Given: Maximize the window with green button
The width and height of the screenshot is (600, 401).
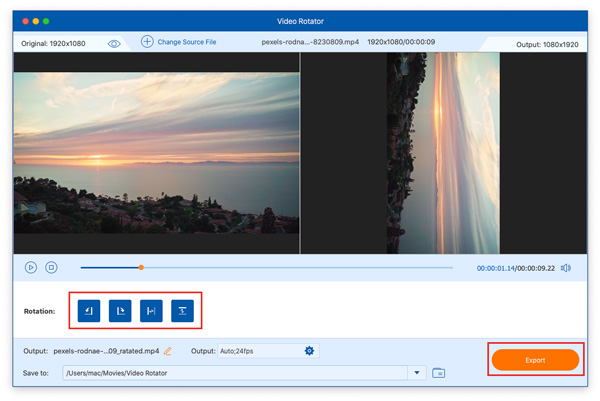Looking at the screenshot, I should tap(46, 21).
